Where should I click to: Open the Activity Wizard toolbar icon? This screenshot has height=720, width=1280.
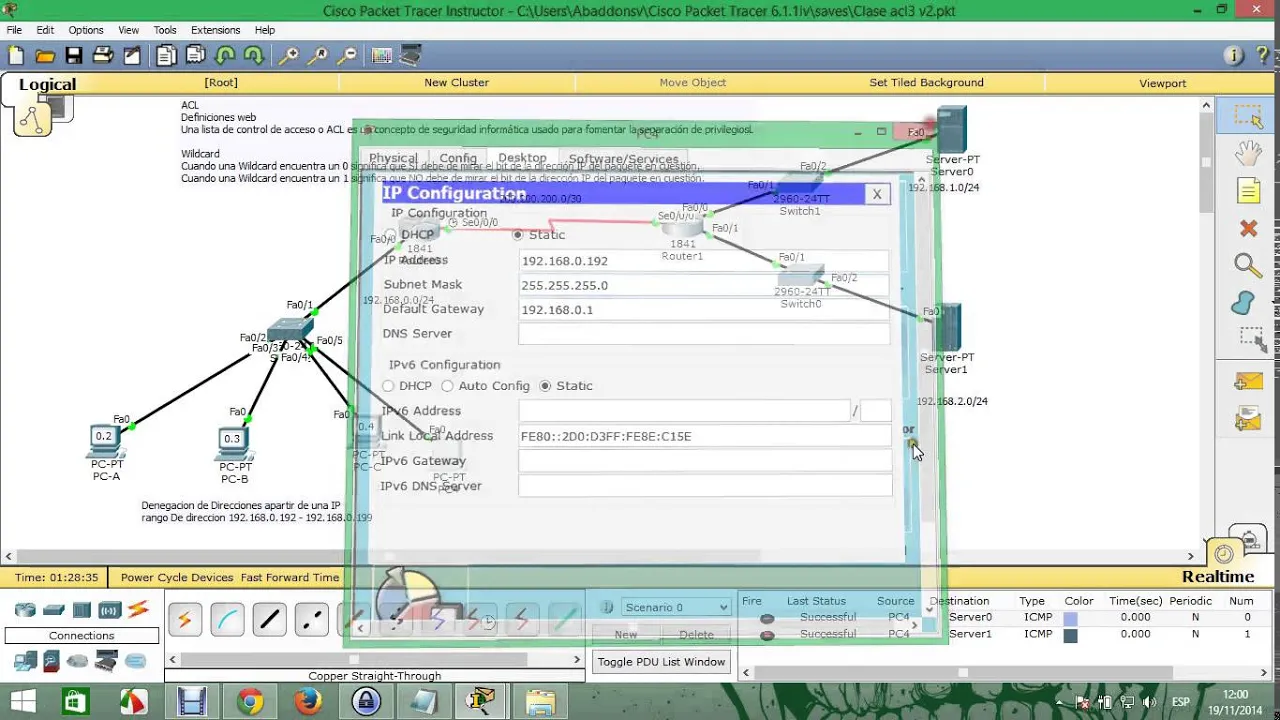point(132,56)
